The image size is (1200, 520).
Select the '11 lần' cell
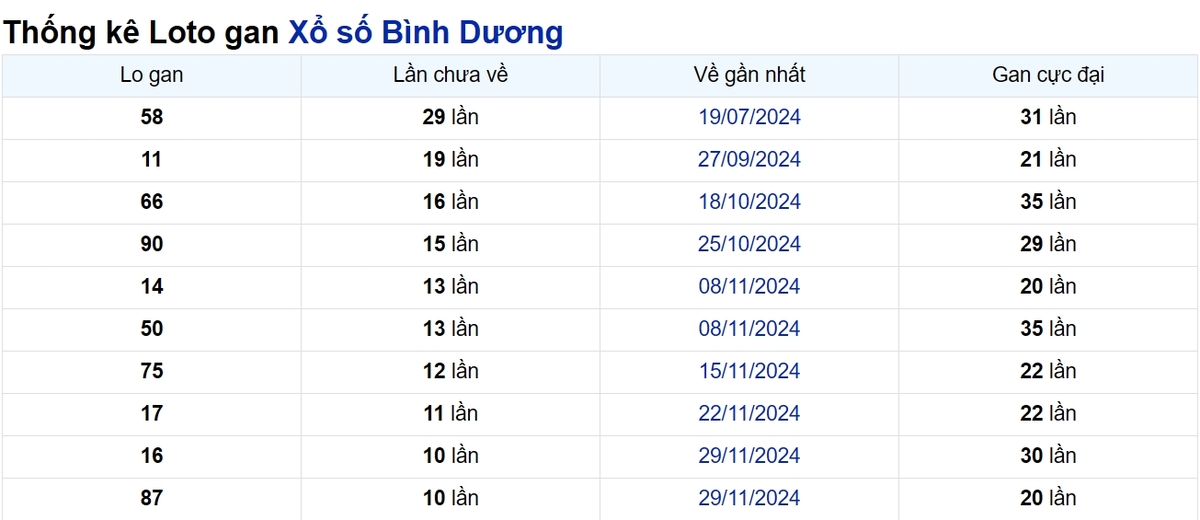pos(451,413)
